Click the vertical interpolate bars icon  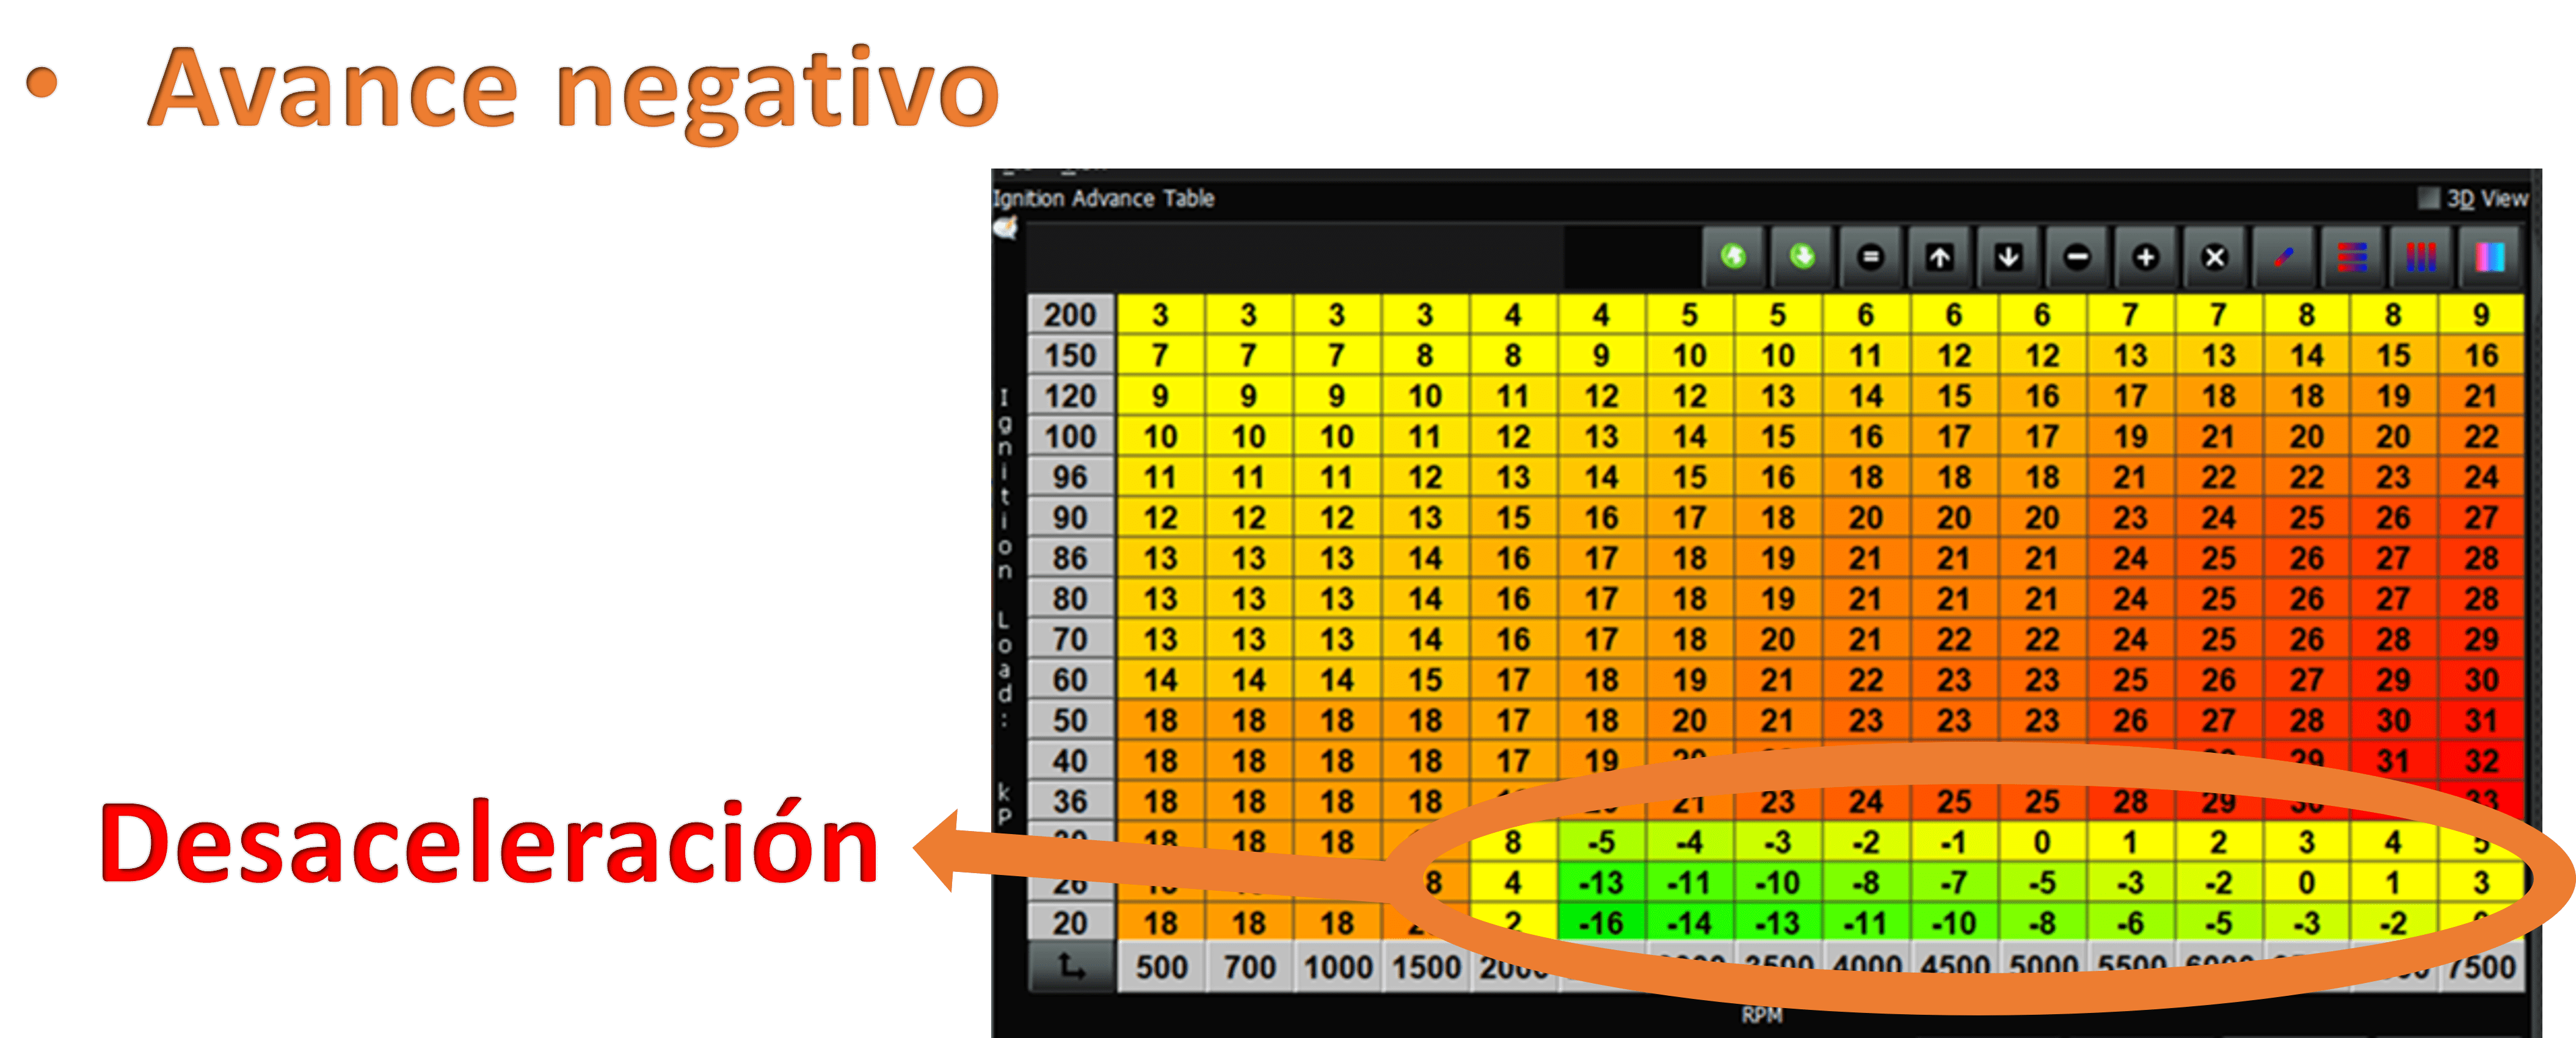[x=2421, y=257]
